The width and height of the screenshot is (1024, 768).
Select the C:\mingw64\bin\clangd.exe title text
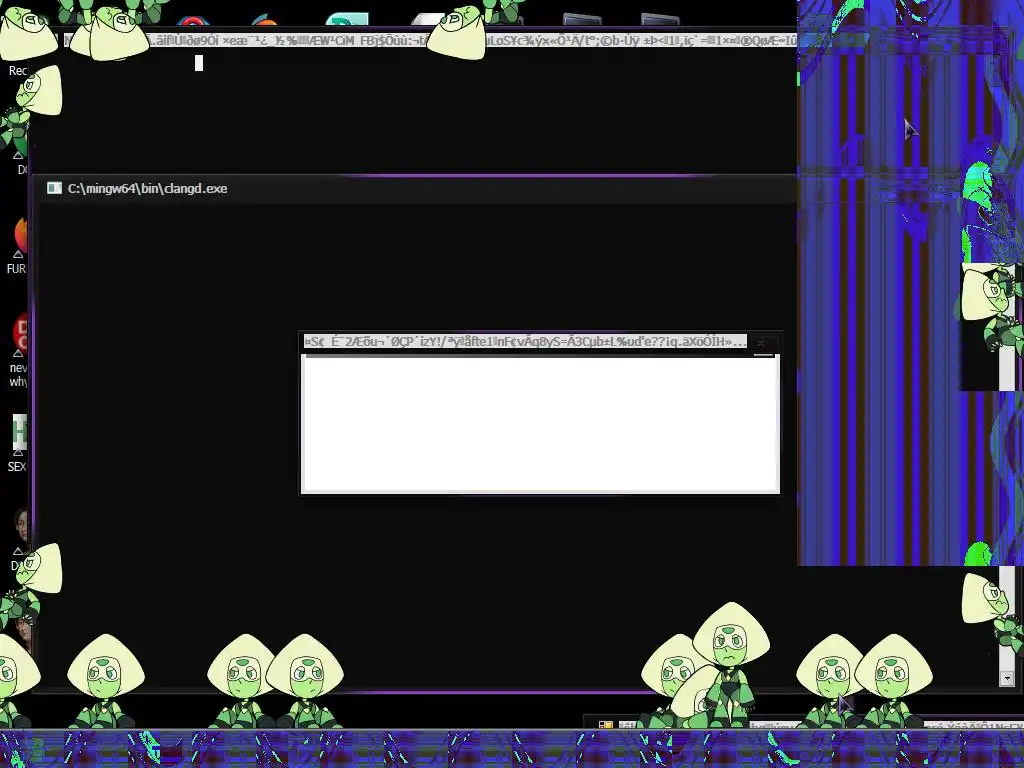tap(148, 189)
